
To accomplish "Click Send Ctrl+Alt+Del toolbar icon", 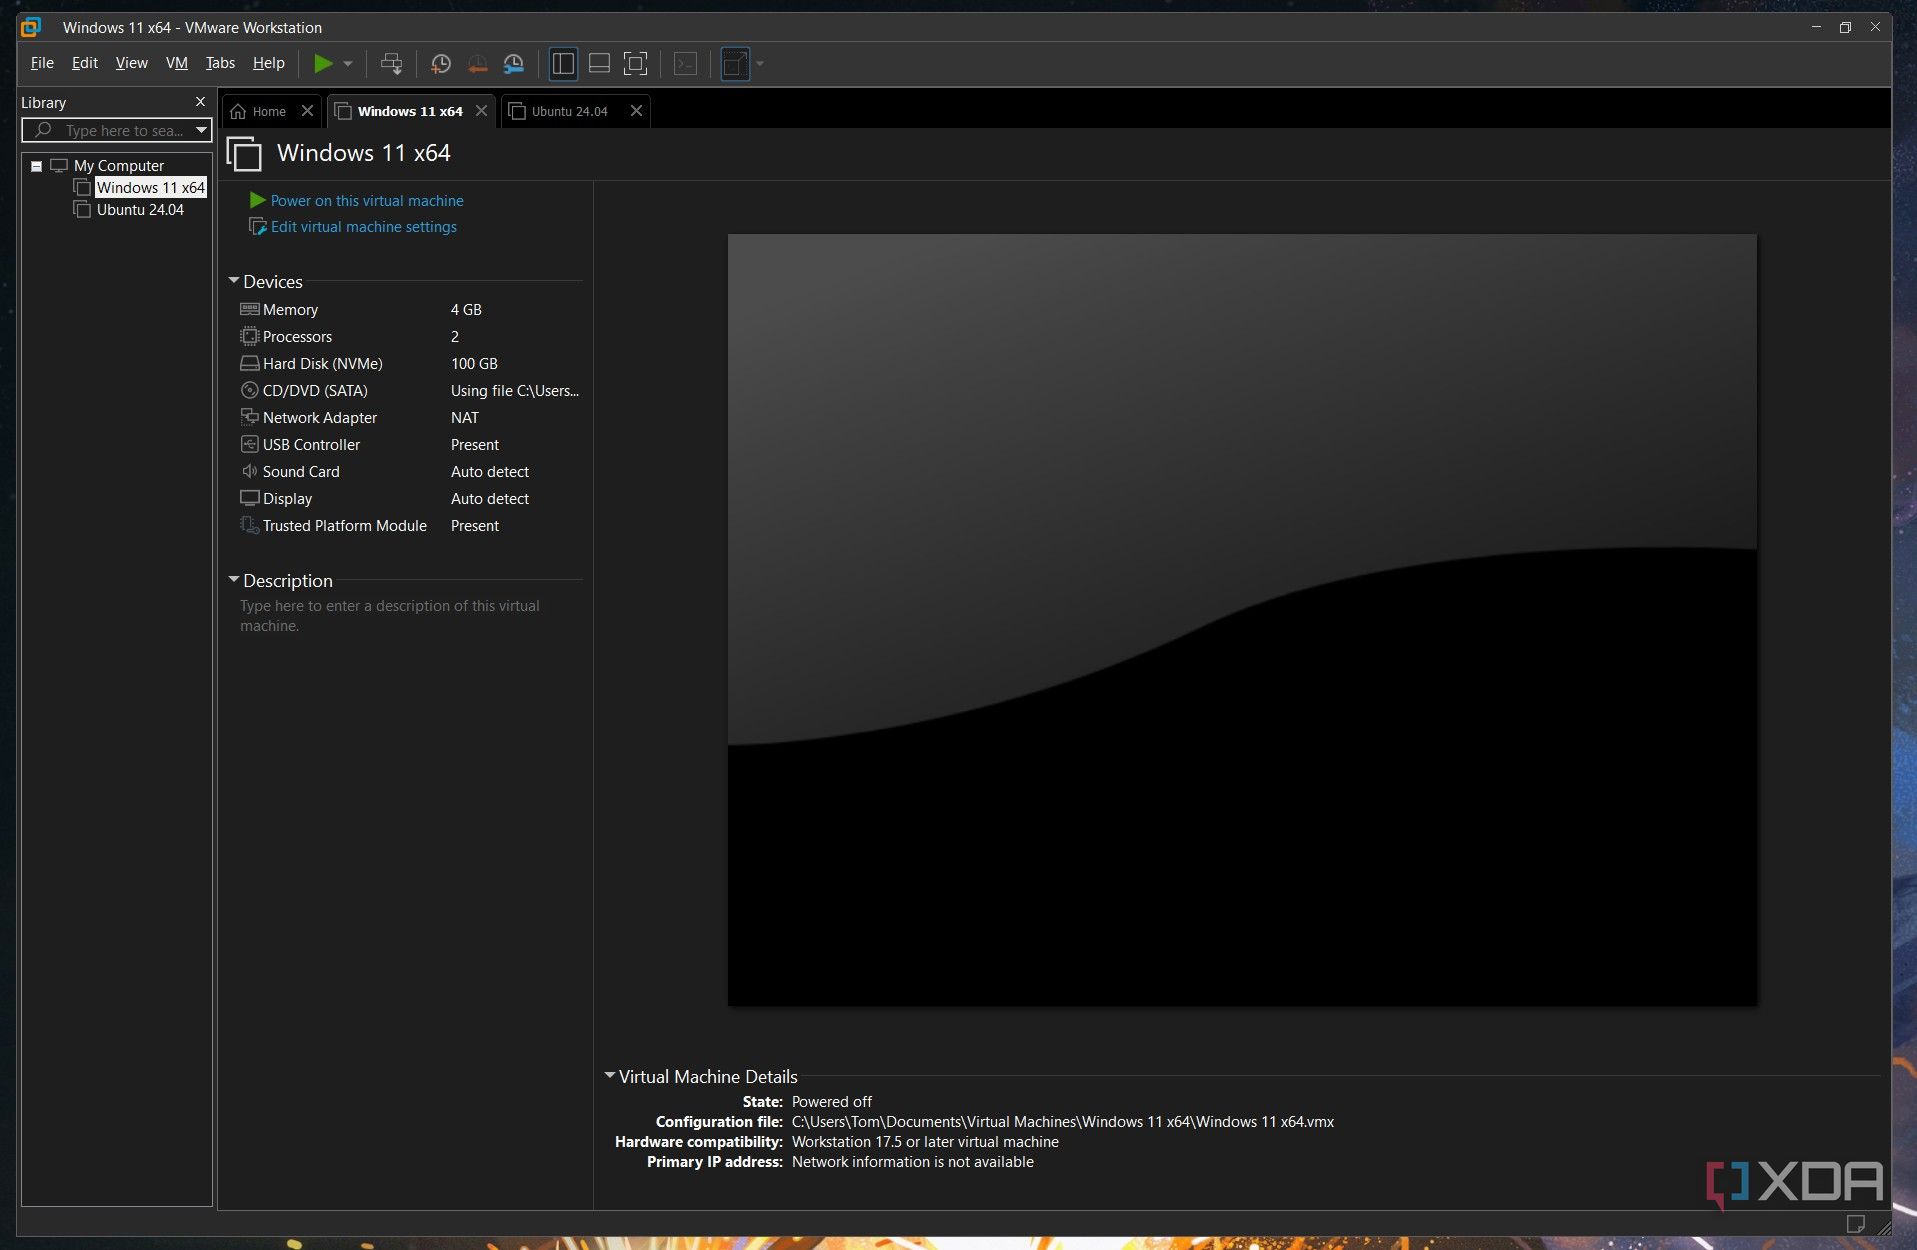I will [x=392, y=64].
